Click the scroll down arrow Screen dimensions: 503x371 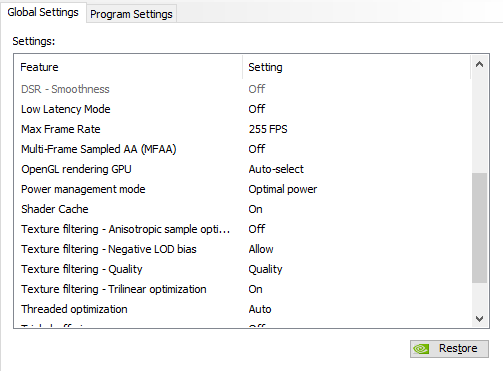point(479,319)
